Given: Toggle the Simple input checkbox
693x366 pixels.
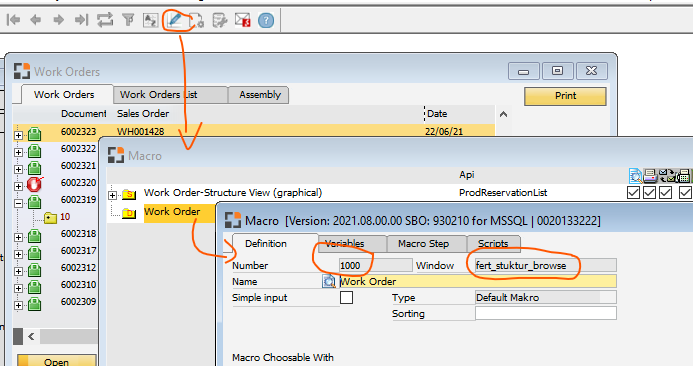Looking at the screenshot, I should point(346,297).
